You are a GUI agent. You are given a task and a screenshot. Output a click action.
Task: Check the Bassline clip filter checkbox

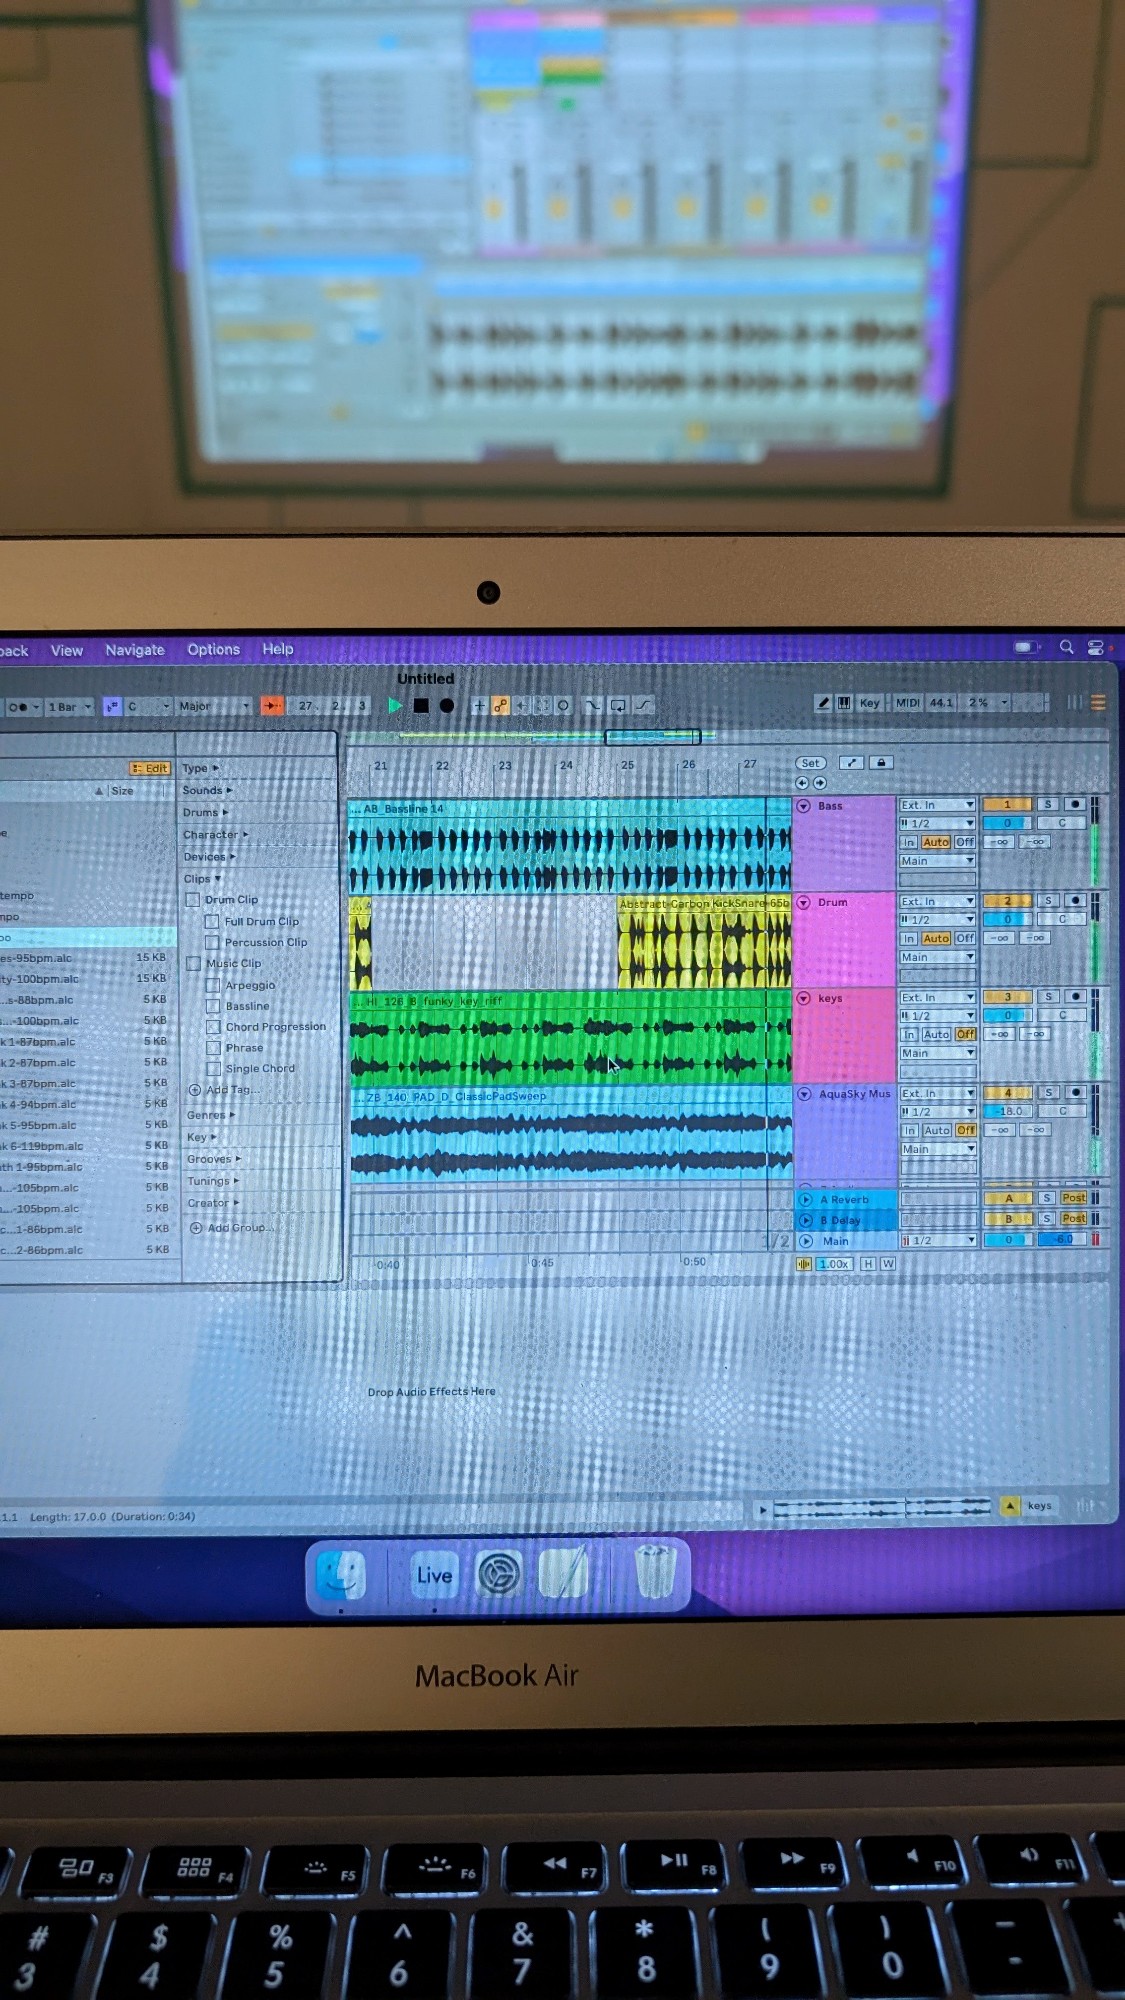[x=213, y=1006]
